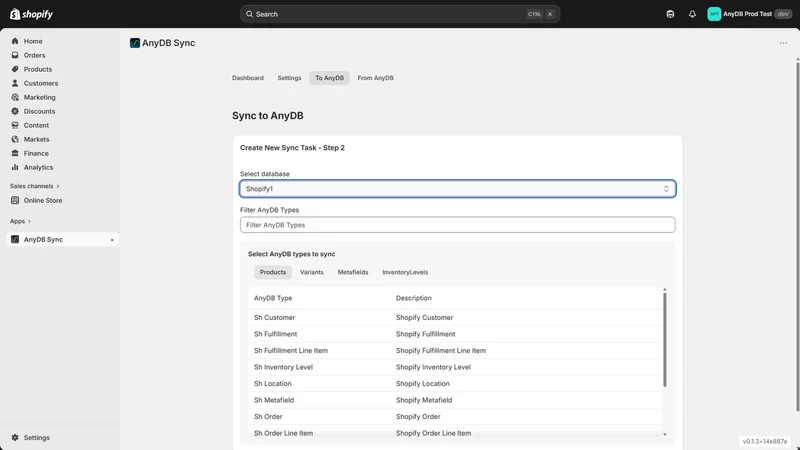Image resolution: width=800 pixels, height=450 pixels.
Task: Click the Discounts badge icon
Action: point(15,111)
